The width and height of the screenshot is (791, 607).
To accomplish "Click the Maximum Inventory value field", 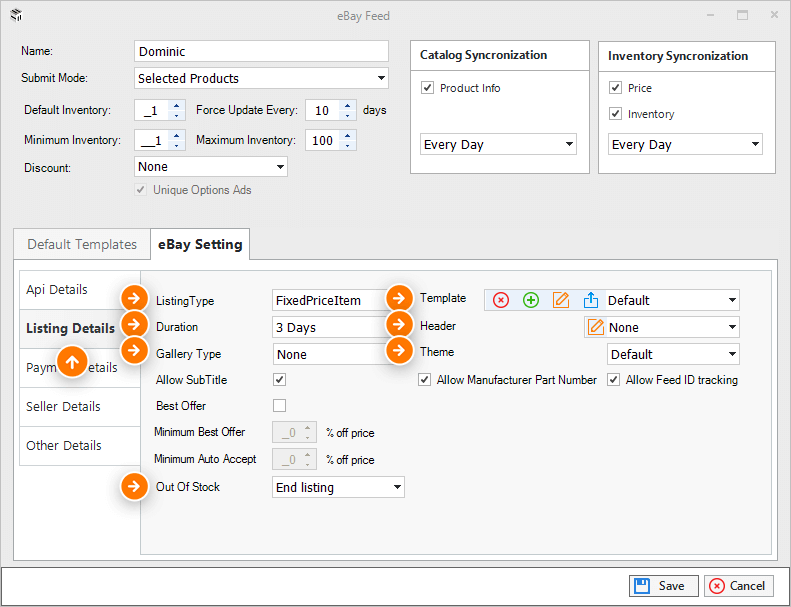I will (x=323, y=140).
